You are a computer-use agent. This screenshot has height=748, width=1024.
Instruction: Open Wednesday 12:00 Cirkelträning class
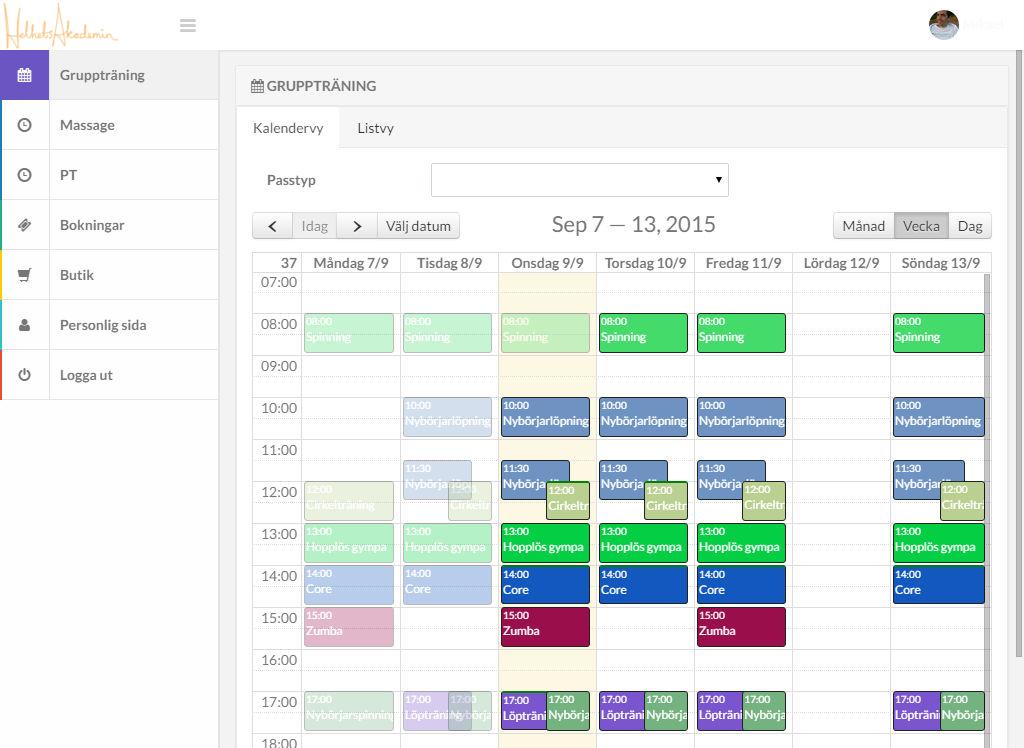tap(568, 501)
